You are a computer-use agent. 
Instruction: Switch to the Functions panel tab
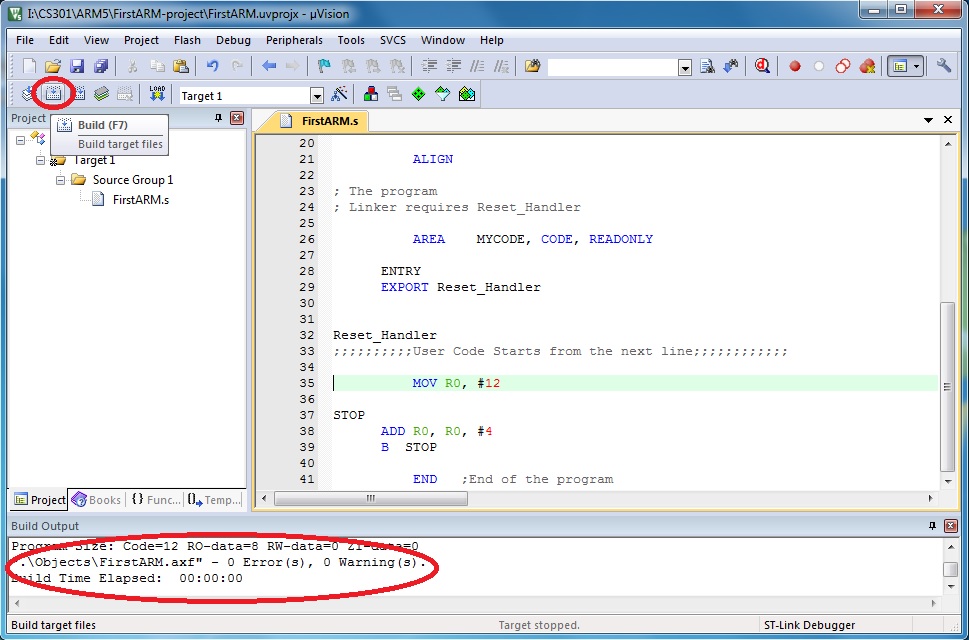156,500
